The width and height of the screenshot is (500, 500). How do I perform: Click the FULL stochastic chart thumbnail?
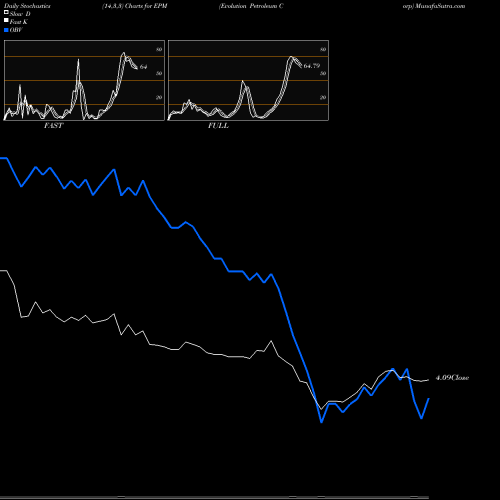click(248, 80)
